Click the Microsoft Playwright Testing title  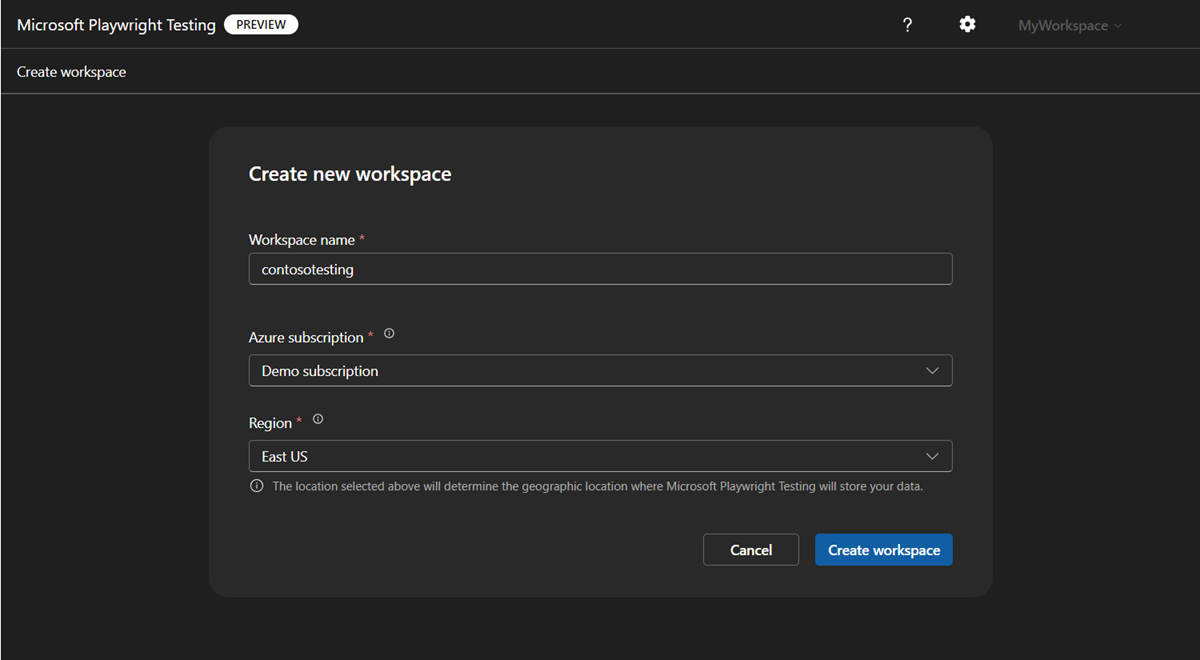(115, 24)
